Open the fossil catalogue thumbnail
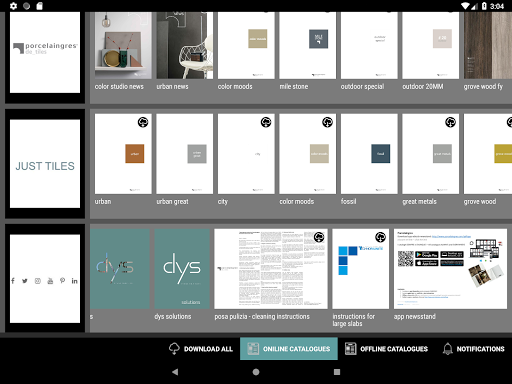 point(369,154)
